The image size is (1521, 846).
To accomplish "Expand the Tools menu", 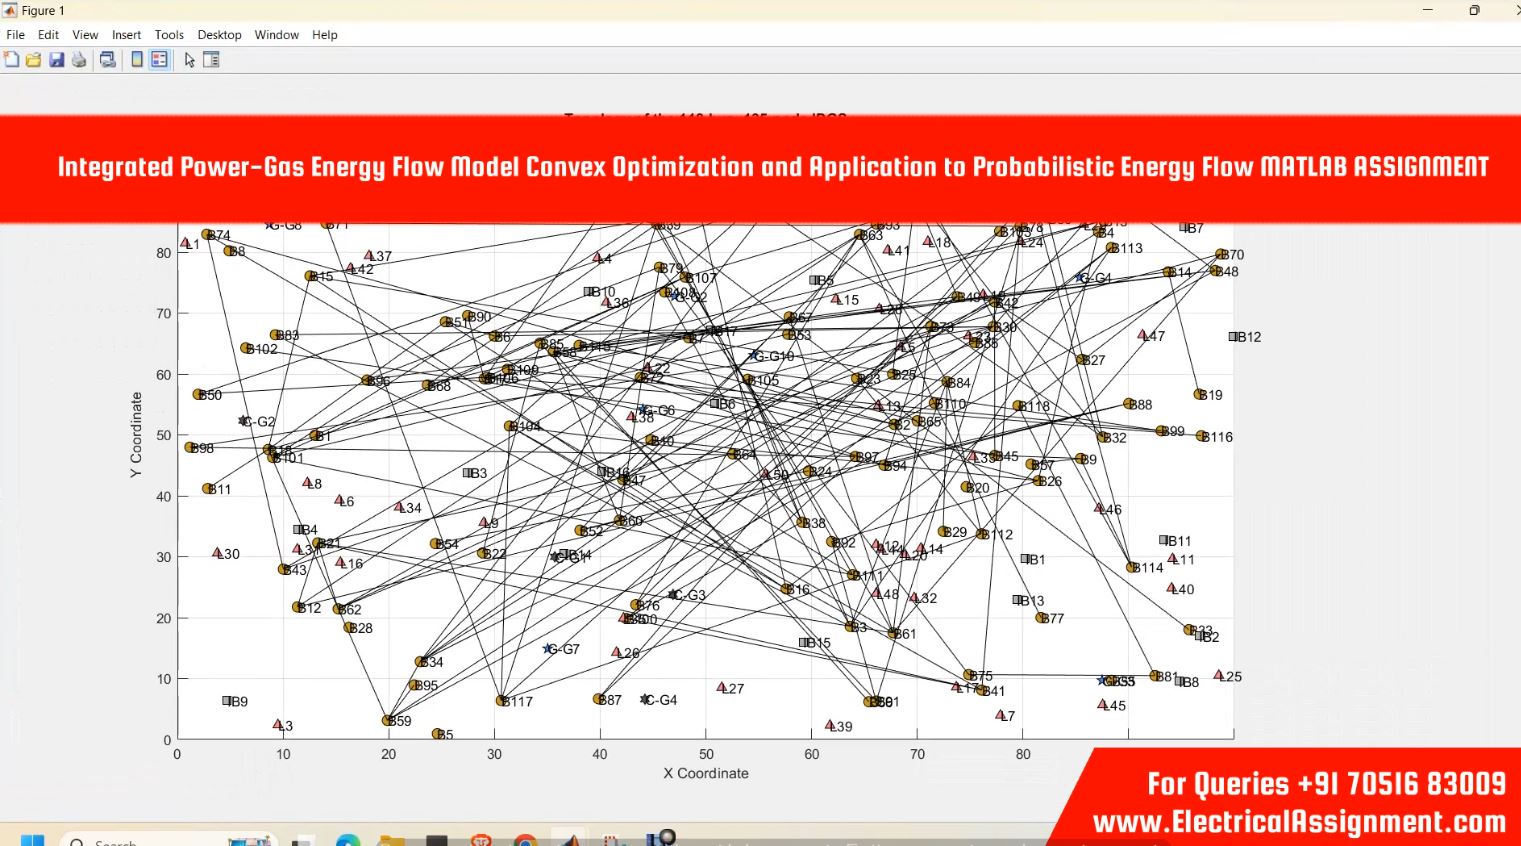I will [169, 35].
